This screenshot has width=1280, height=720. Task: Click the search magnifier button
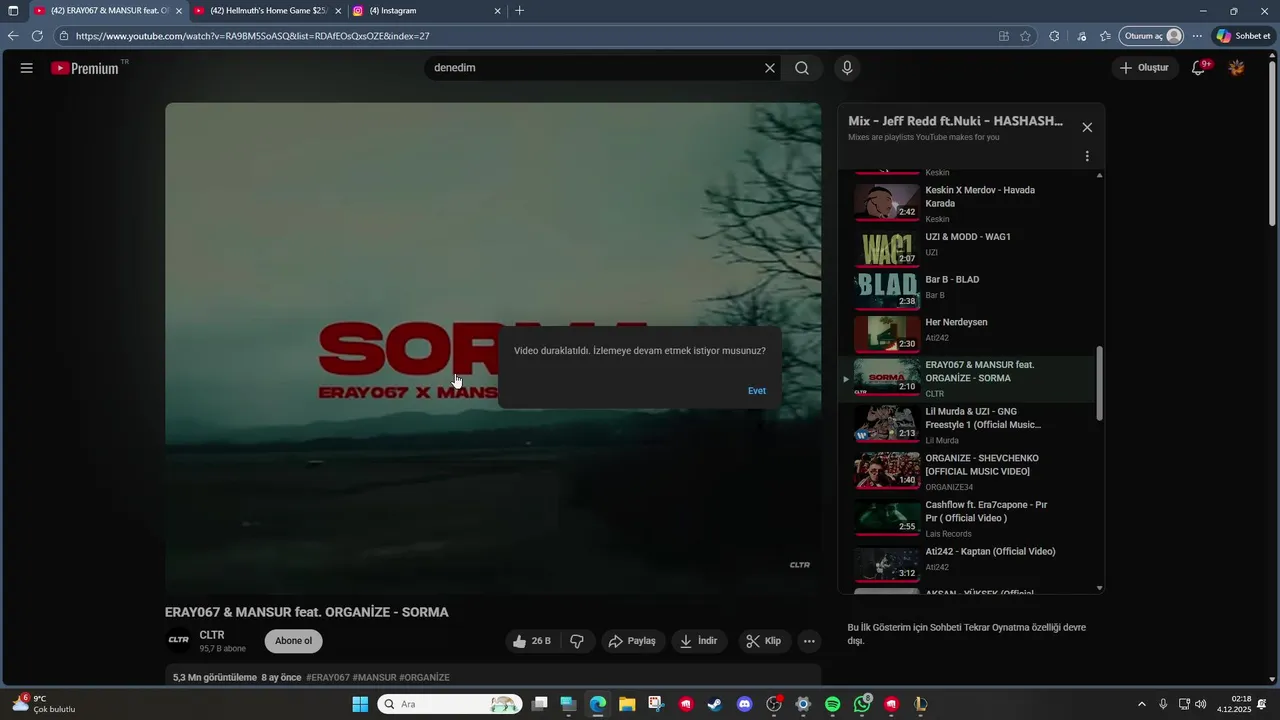pyautogui.click(x=802, y=68)
